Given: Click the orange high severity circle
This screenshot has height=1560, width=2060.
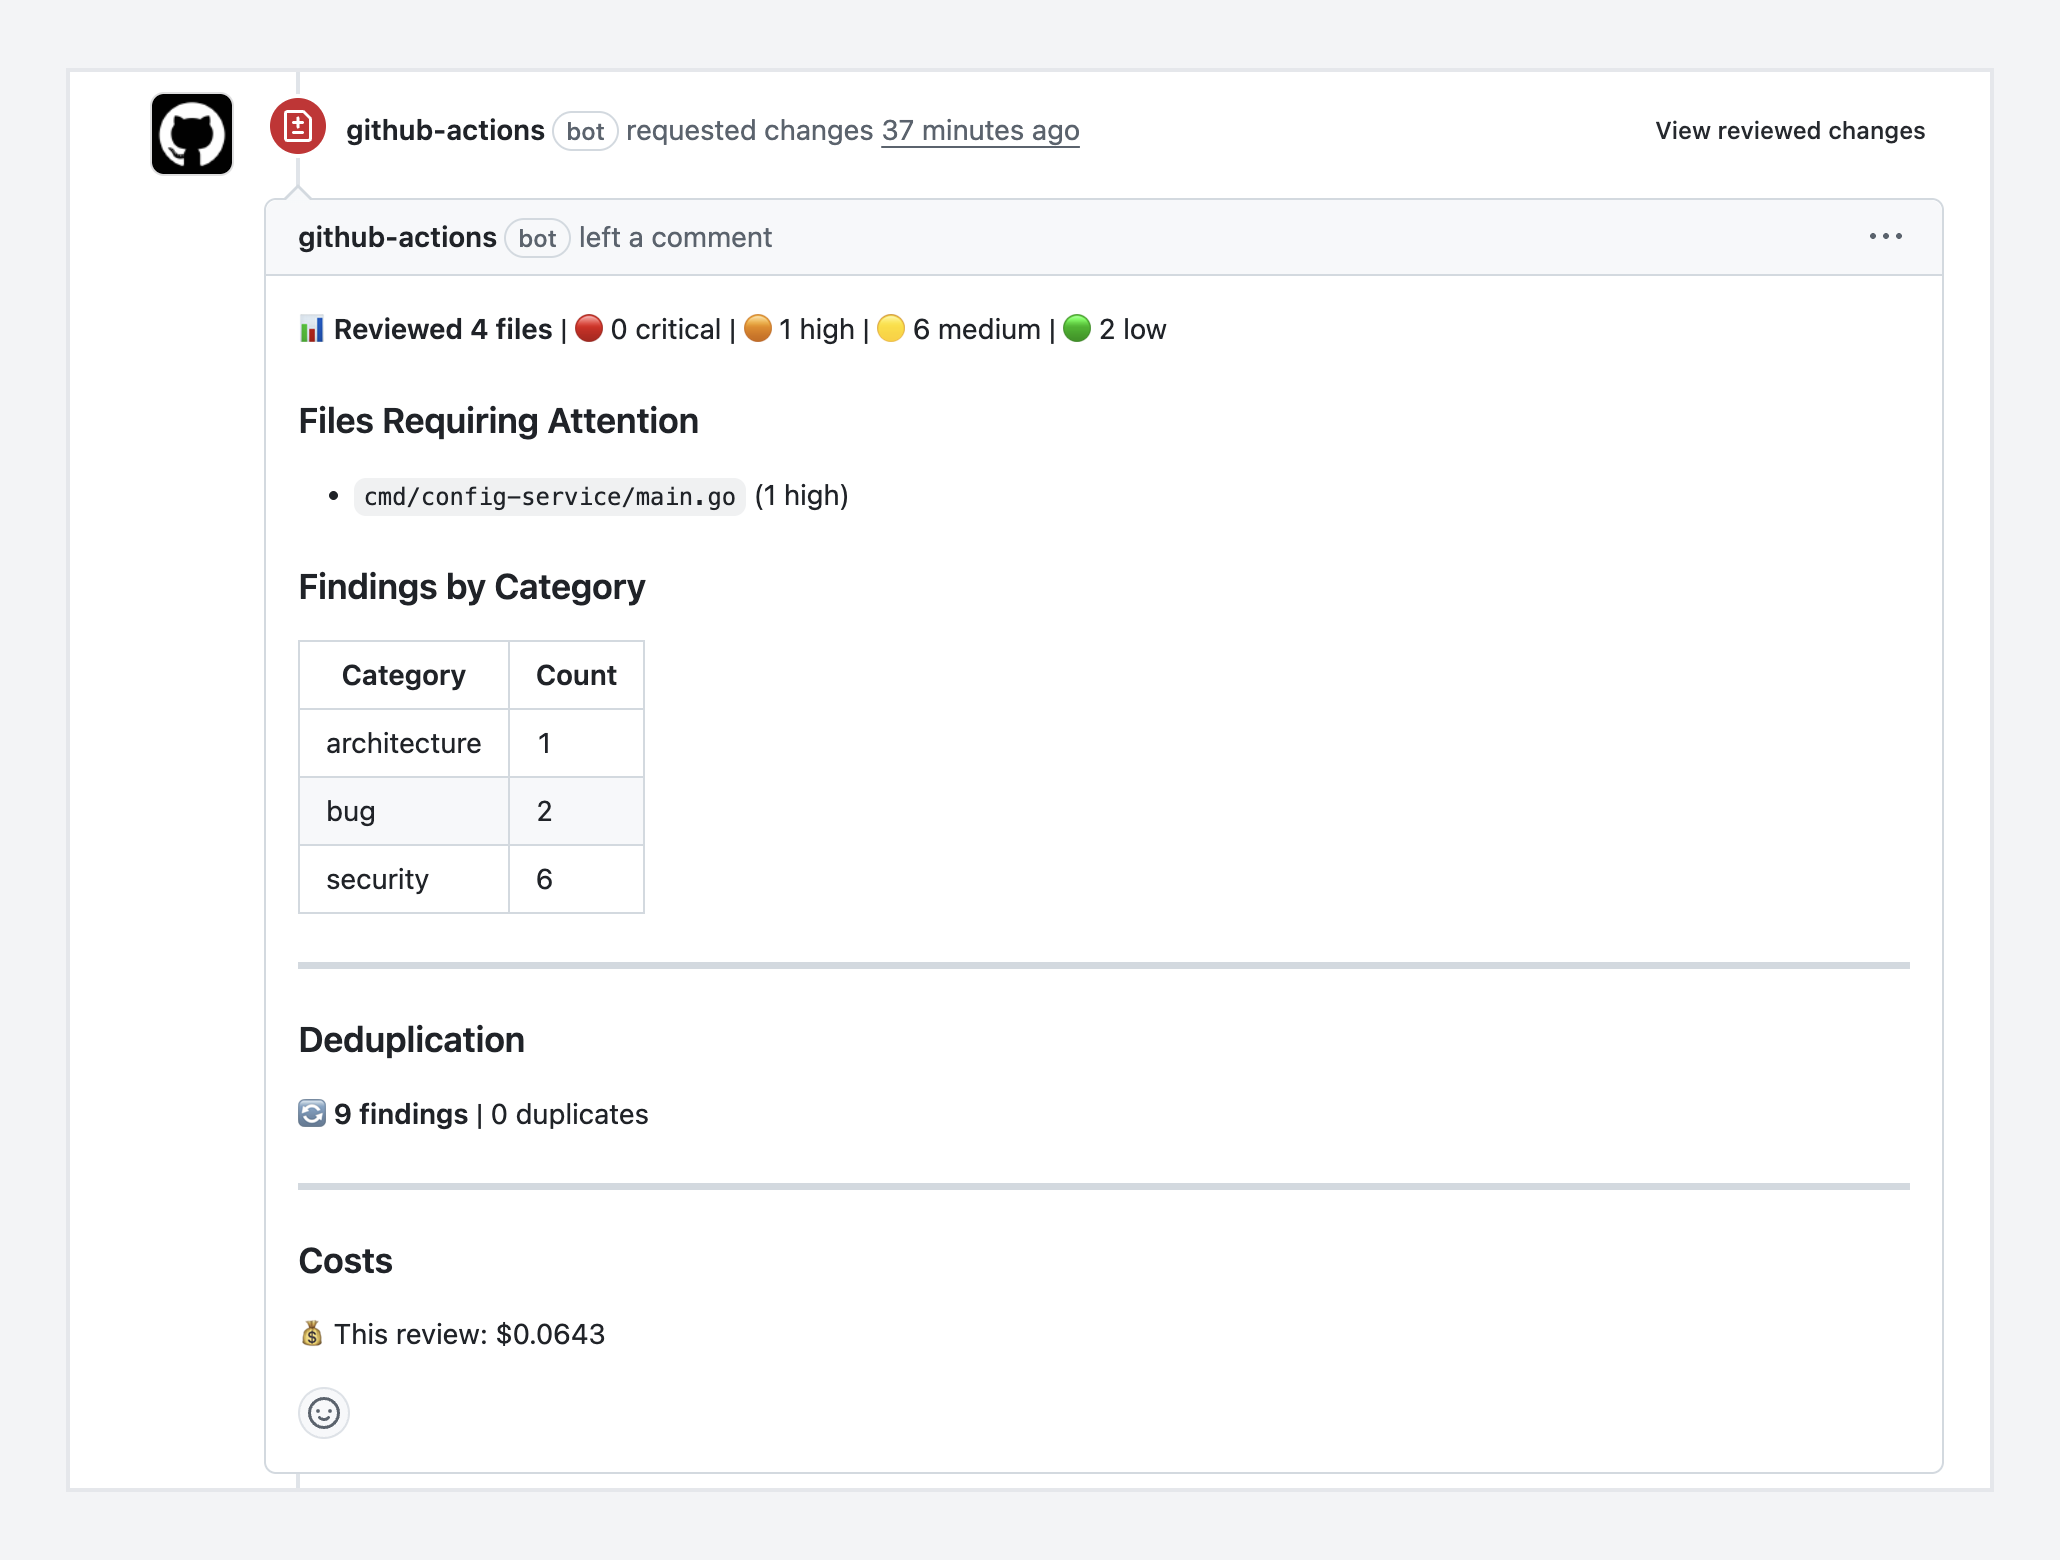Looking at the screenshot, I should point(758,328).
